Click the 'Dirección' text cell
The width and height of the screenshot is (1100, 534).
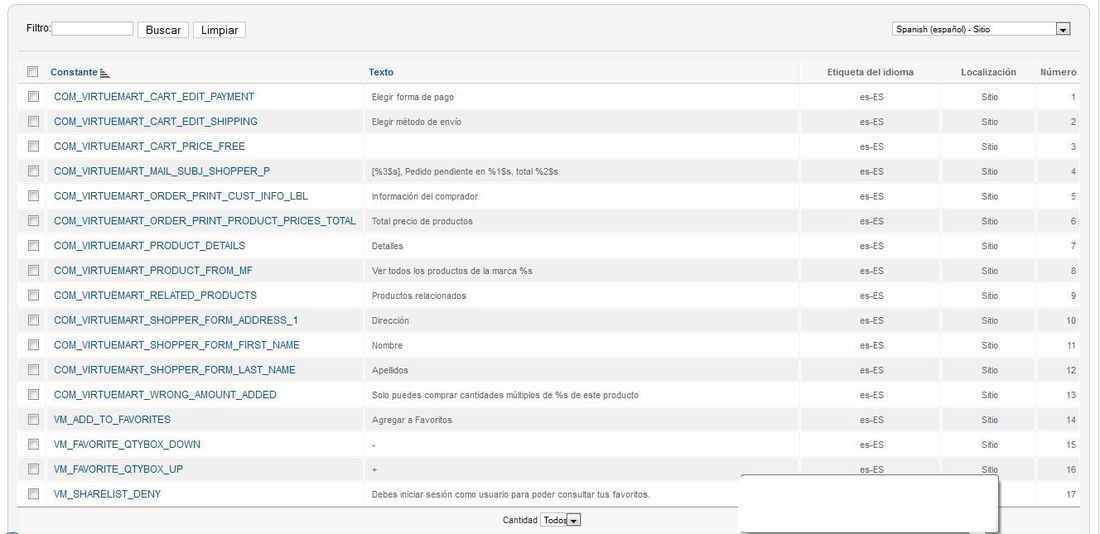pos(390,321)
